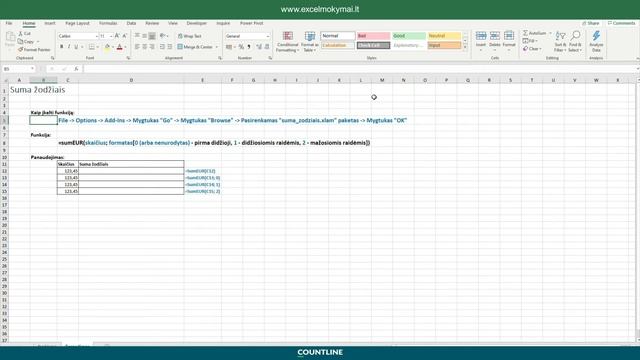Image resolution: width=640 pixels, height=360 pixels.
Task: Open Find & Select menu
Action: (x=575, y=42)
